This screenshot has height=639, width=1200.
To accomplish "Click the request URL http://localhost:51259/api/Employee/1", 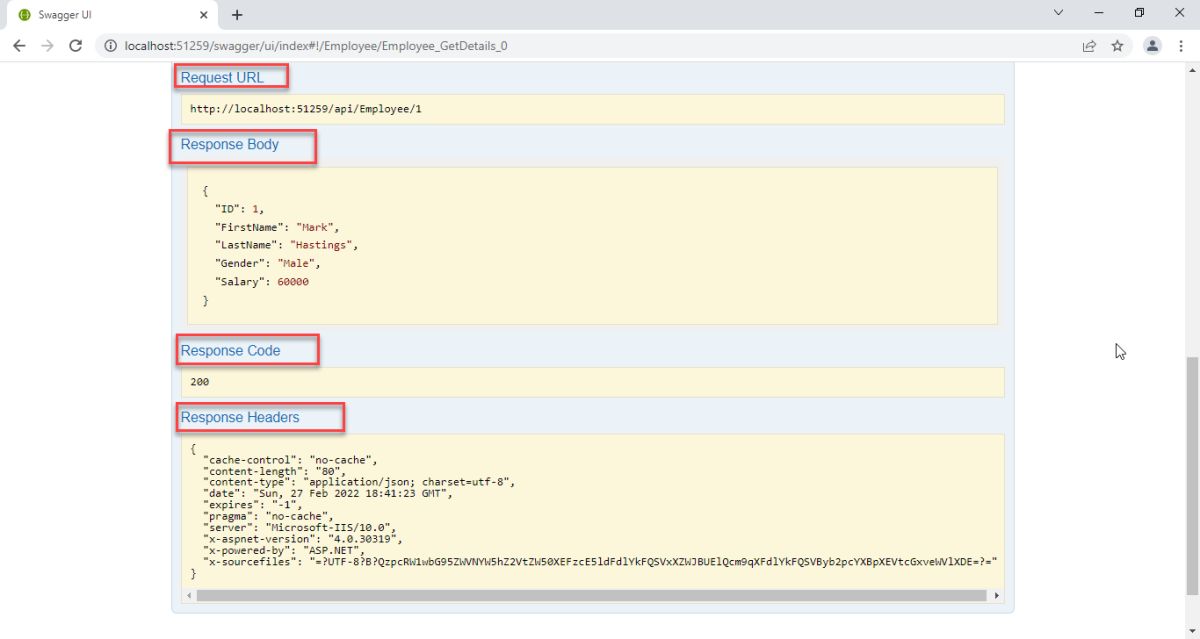I will (x=306, y=109).
